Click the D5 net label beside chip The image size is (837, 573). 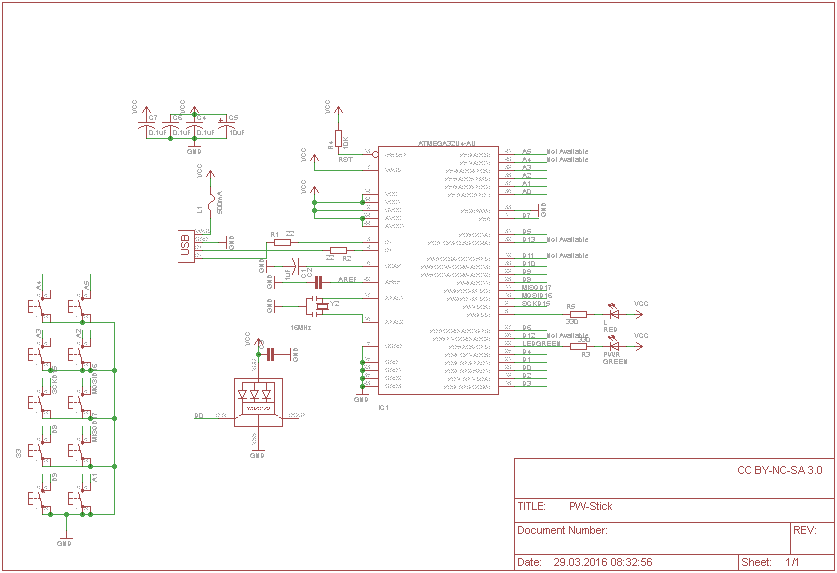[x=526, y=231]
